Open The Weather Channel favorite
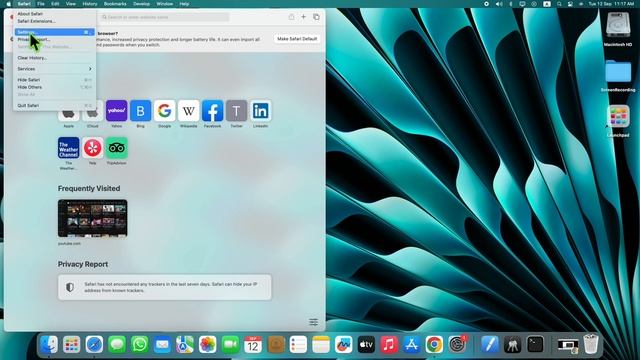Image resolution: width=640 pixels, height=360 pixels. [69, 148]
